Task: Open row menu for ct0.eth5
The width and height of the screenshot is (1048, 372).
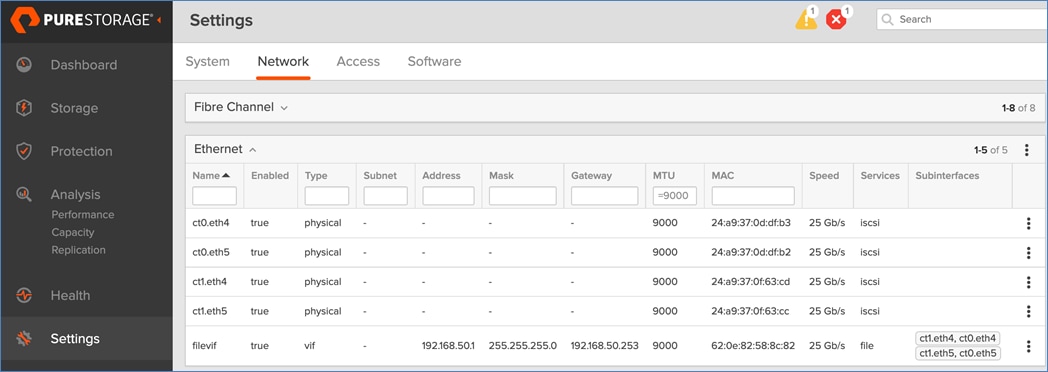Action: click(1028, 252)
